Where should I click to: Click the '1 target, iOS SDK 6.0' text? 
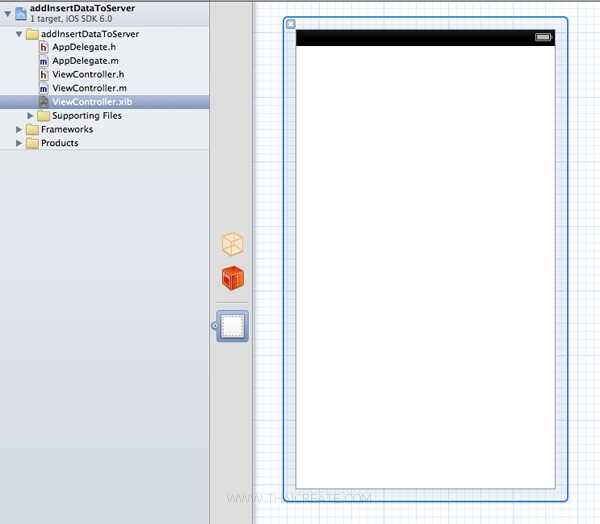[71, 19]
